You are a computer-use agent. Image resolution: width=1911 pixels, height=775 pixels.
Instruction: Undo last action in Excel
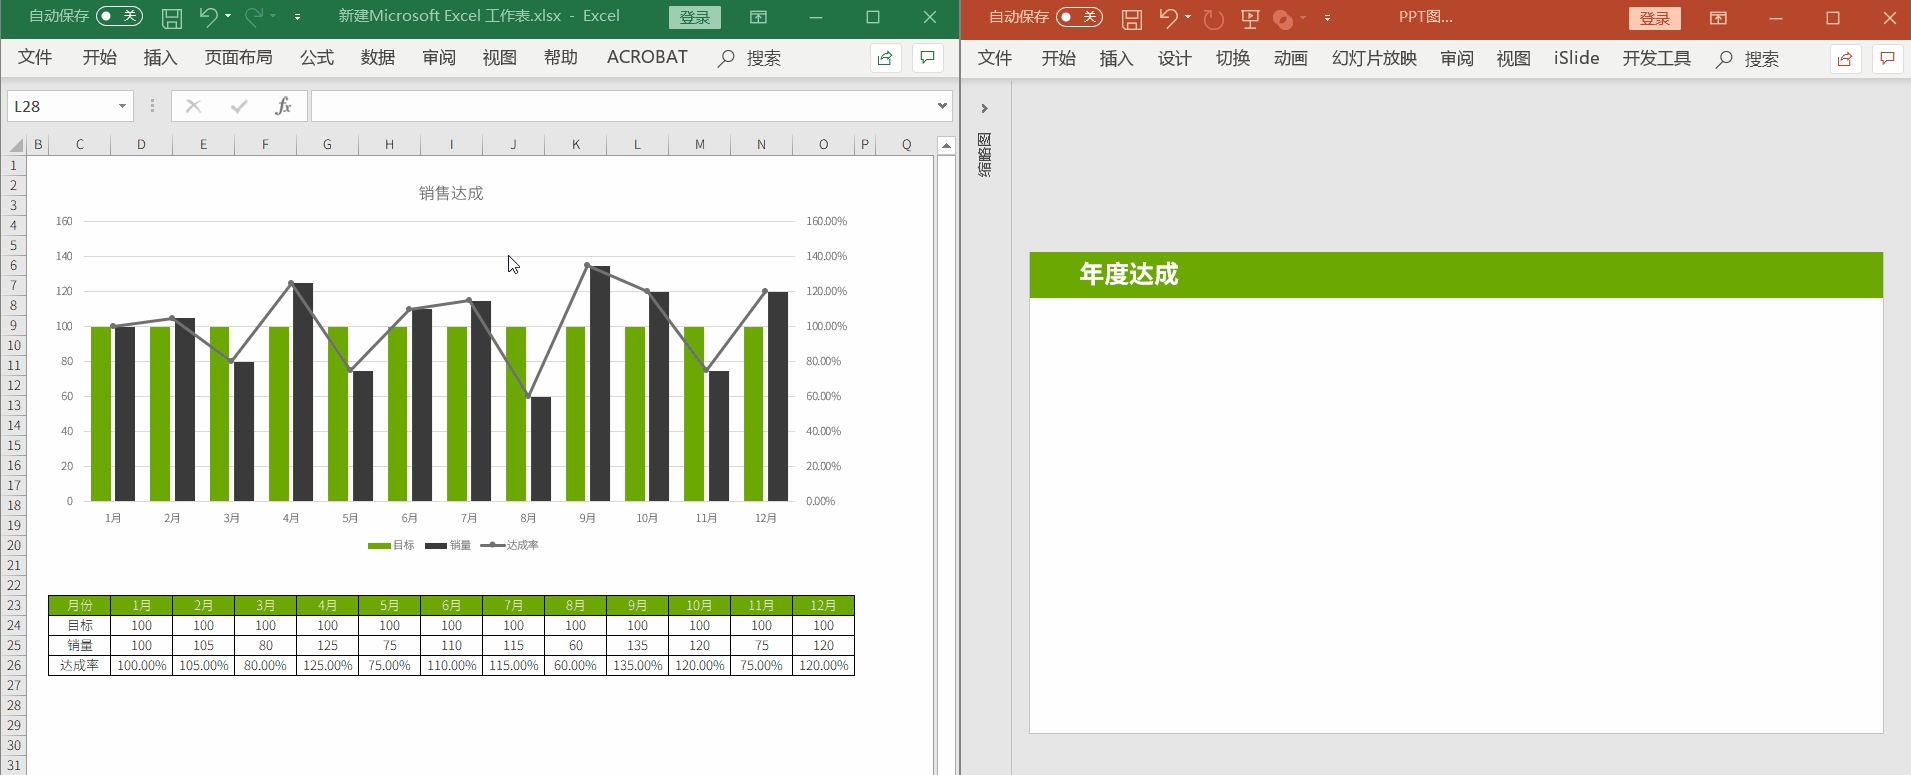click(208, 16)
